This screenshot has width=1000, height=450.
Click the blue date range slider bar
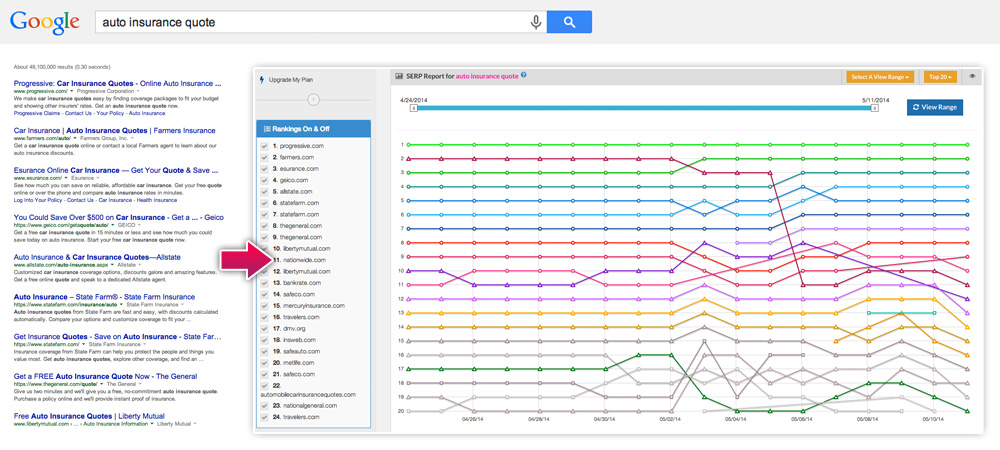click(x=643, y=108)
